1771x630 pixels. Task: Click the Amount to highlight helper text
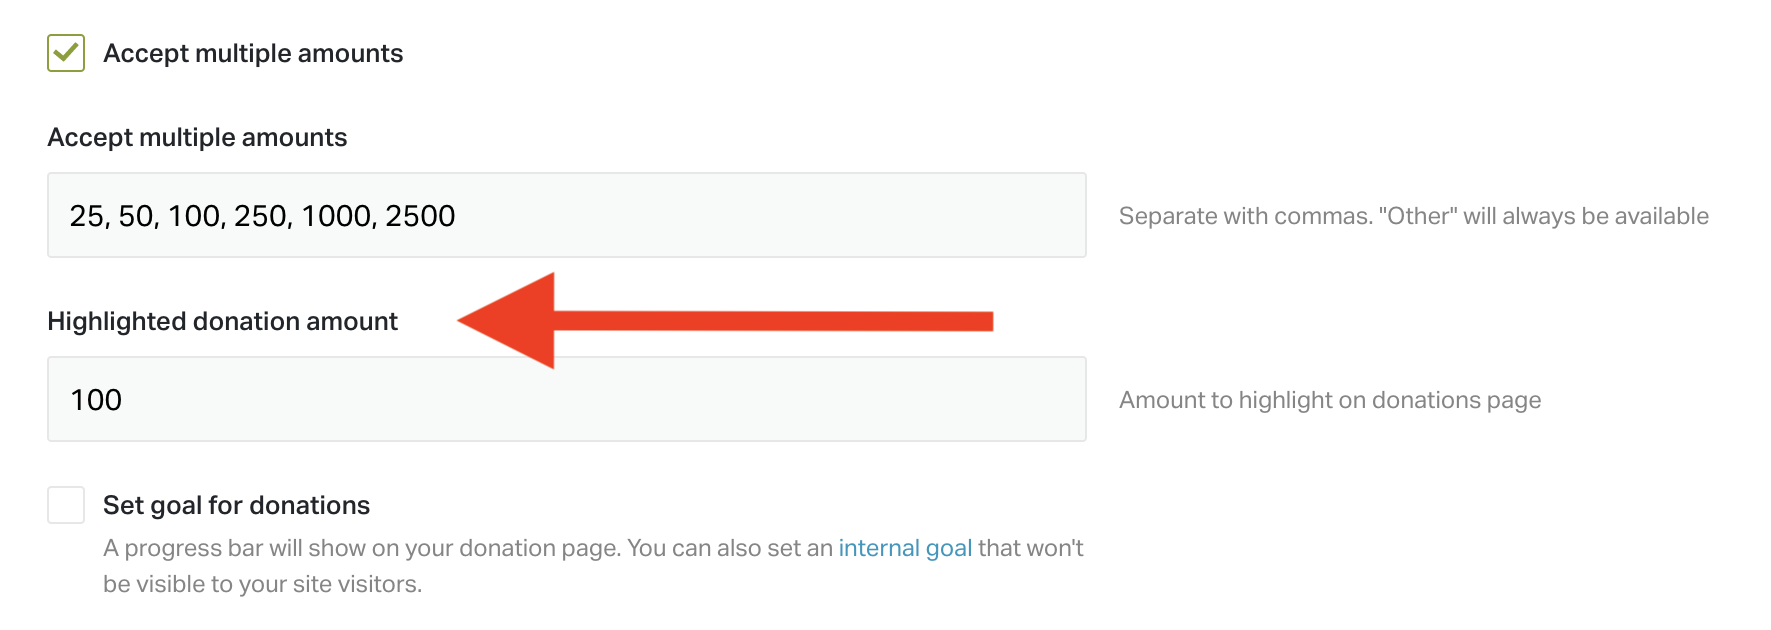[1330, 399]
